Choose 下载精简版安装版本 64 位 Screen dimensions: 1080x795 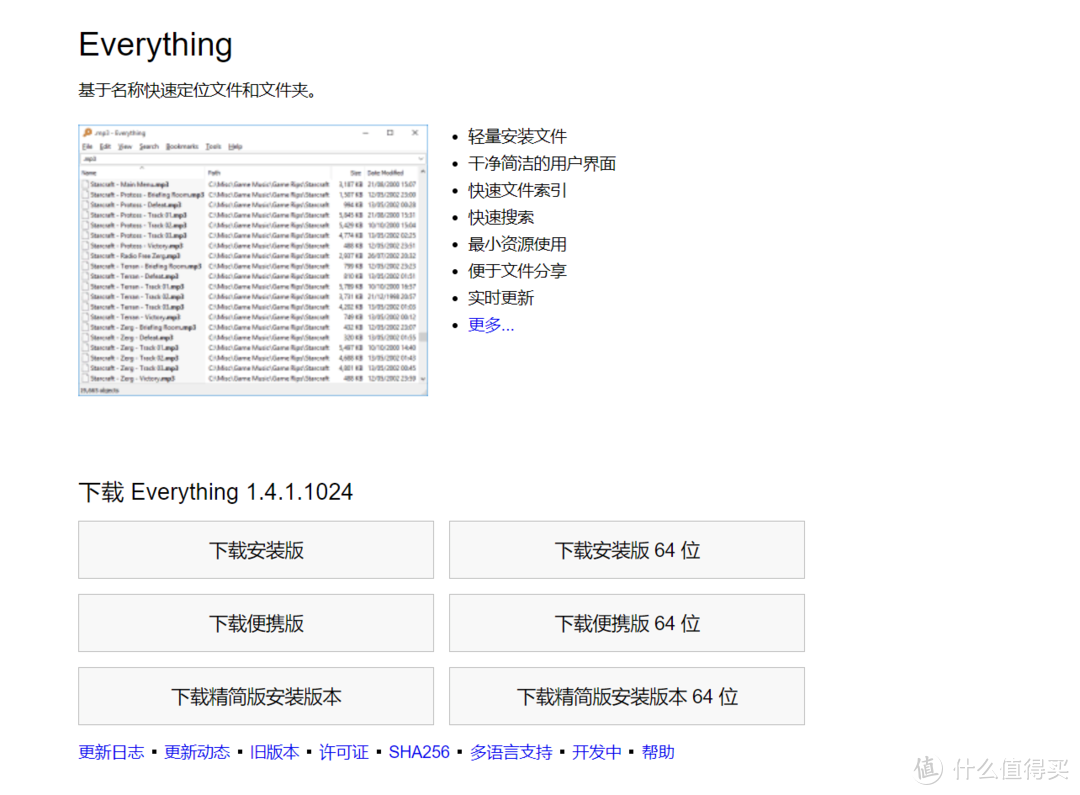[627, 696]
